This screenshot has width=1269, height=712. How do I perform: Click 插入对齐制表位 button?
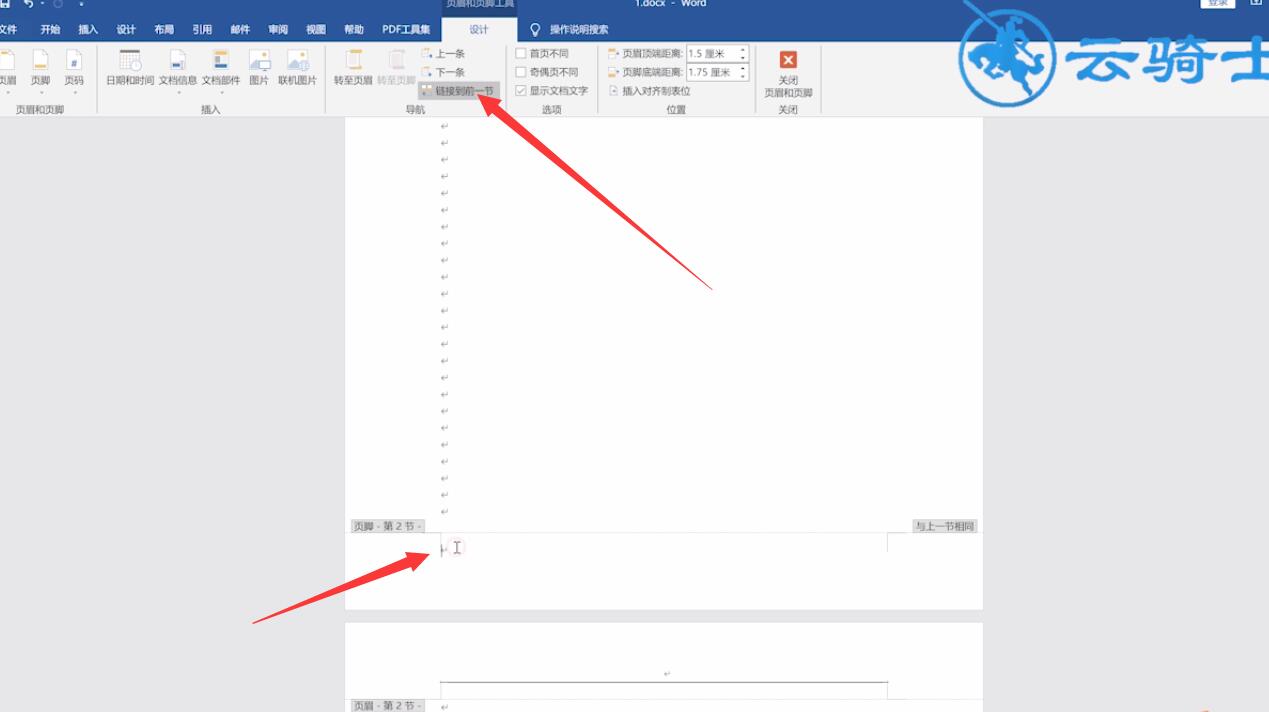click(x=649, y=90)
